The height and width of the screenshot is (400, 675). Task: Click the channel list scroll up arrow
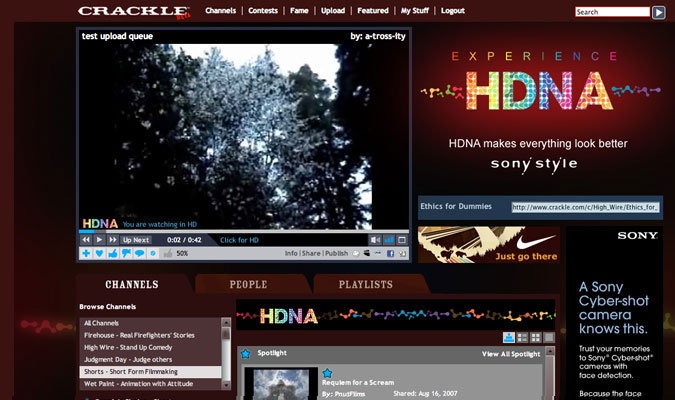[226, 322]
